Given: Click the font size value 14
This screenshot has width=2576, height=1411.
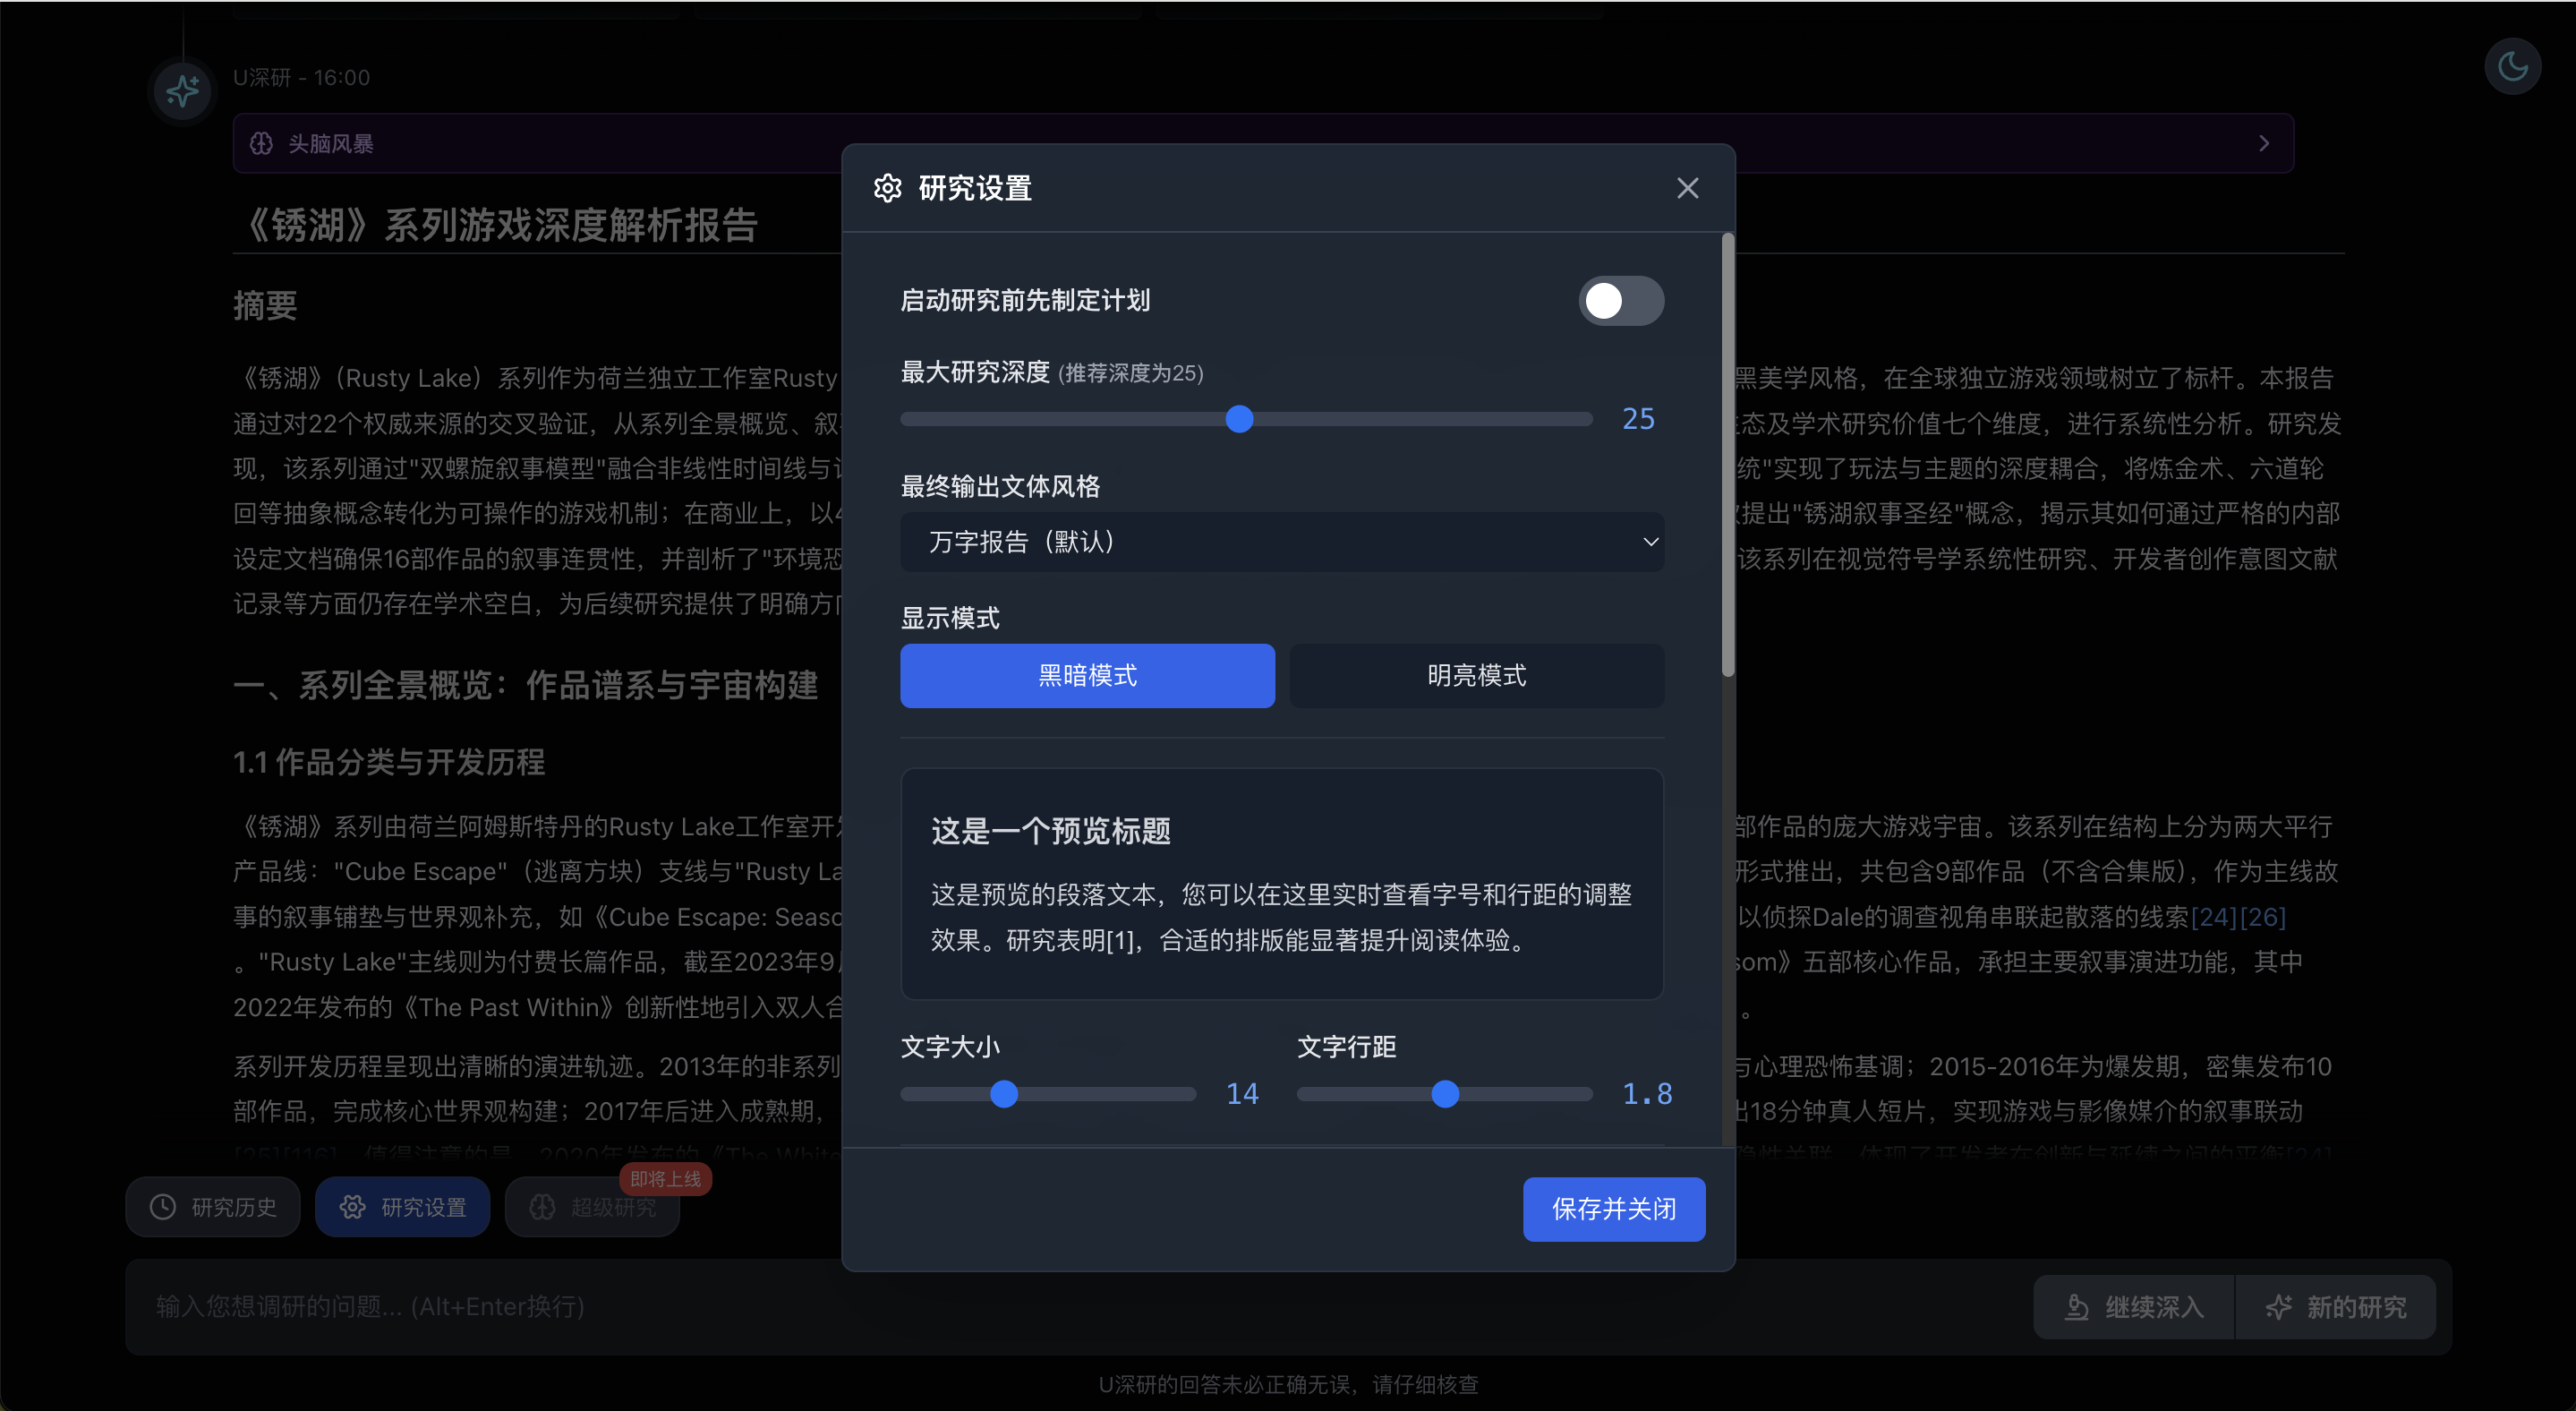Looking at the screenshot, I should pyautogui.click(x=1242, y=1094).
